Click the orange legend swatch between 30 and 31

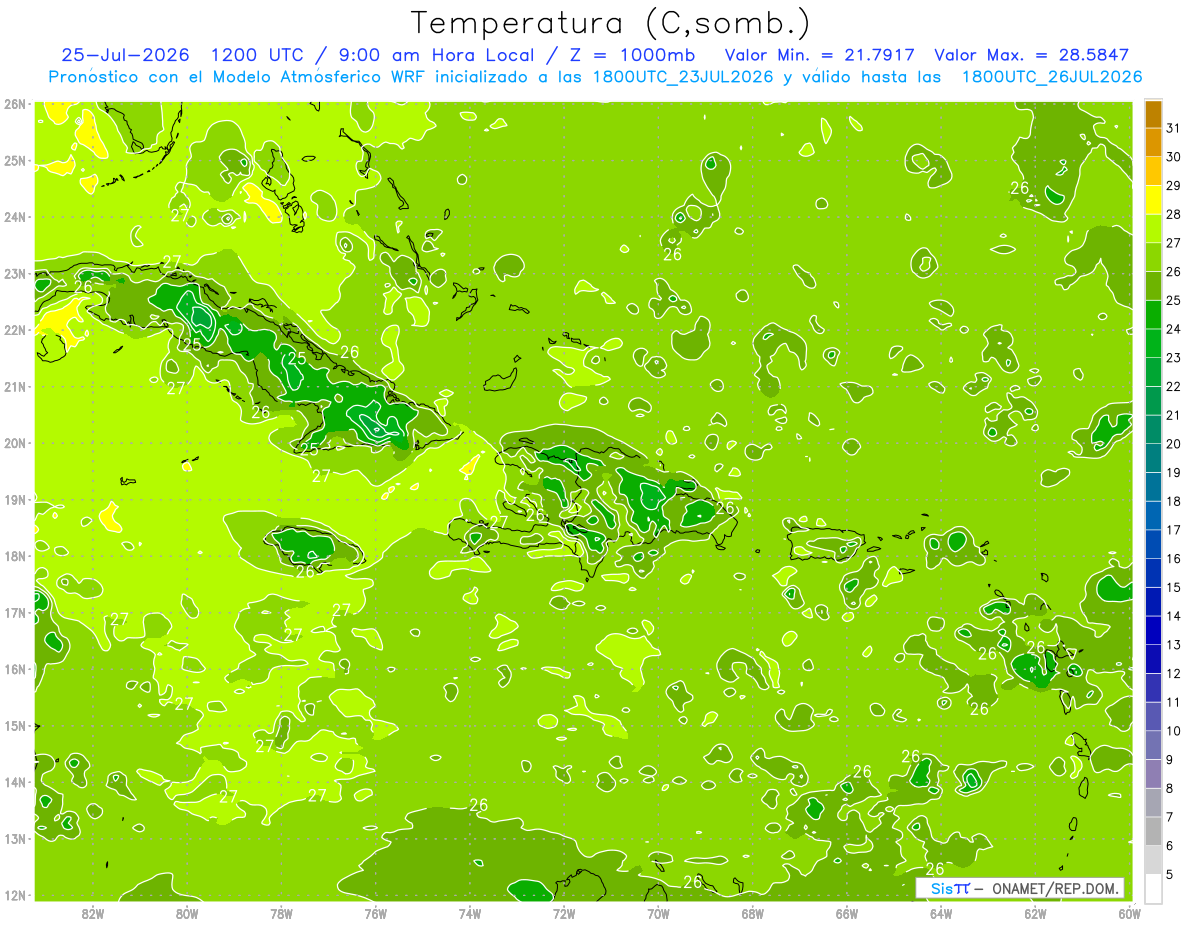(1153, 143)
